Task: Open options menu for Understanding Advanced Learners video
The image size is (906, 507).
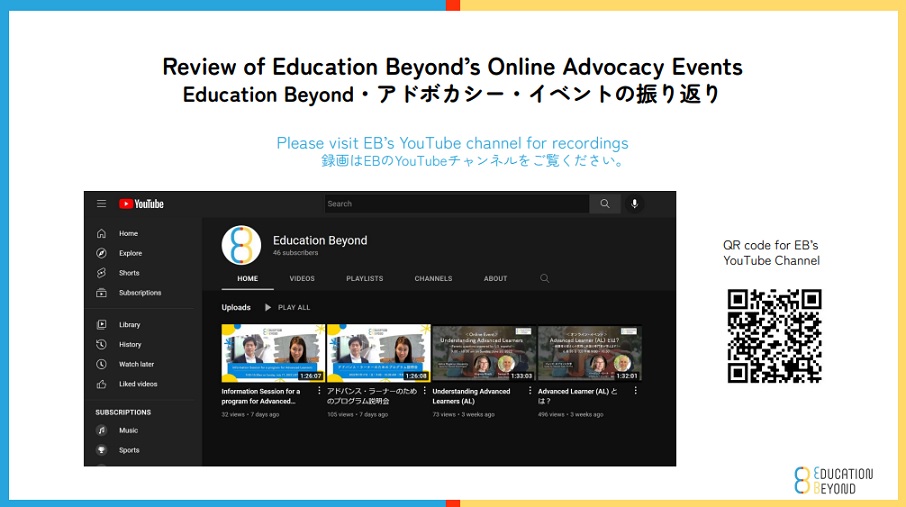Action: (x=530, y=391)
